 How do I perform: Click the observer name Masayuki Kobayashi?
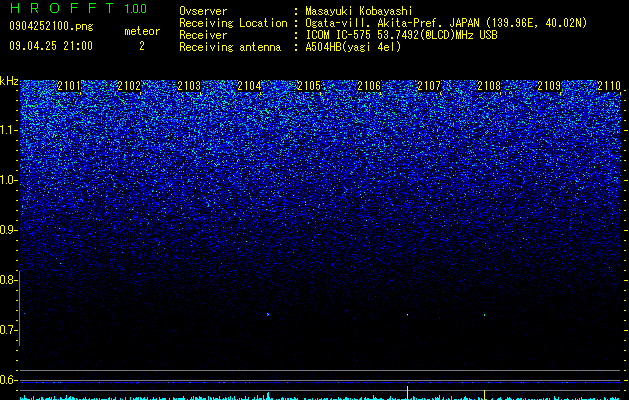(359, 11)
